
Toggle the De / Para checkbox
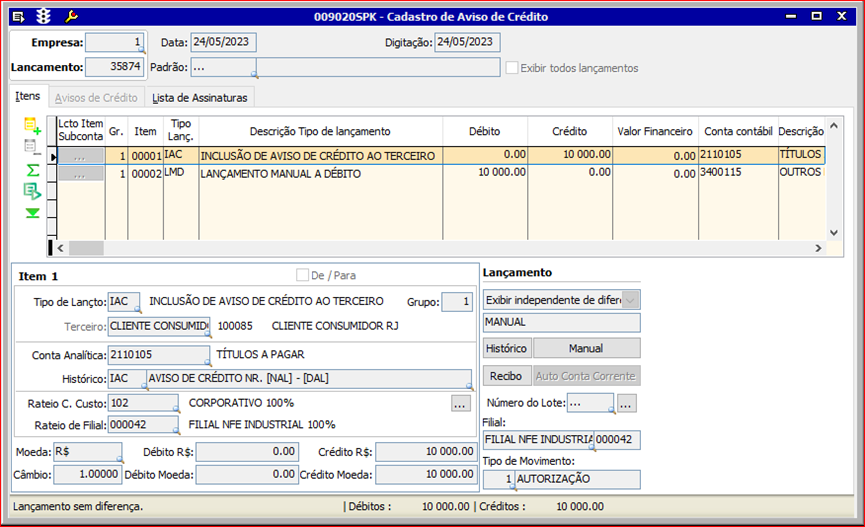point(302,275)
